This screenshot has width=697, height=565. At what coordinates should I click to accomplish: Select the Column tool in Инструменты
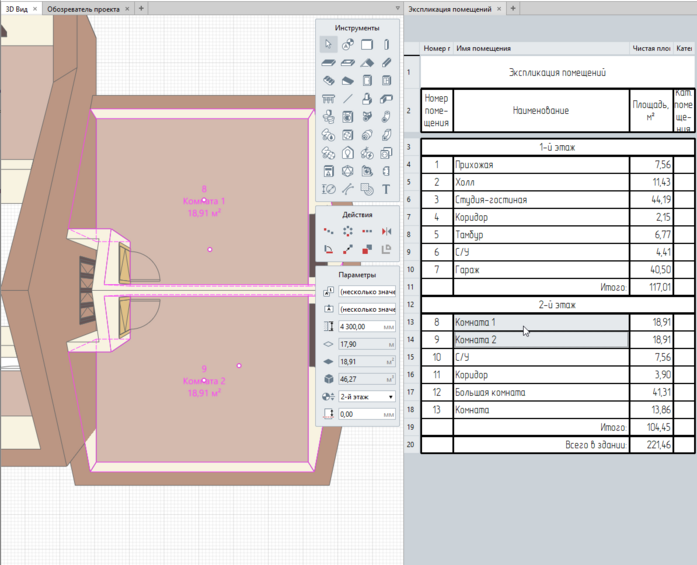click(x=386, y=45)
